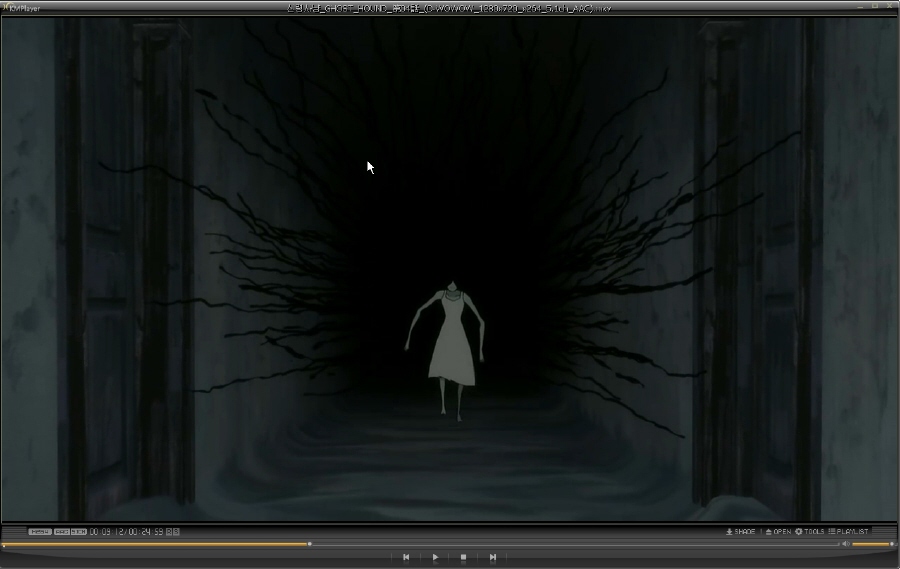Click the Open file button
This screenshot has height=569, width=900.
[778, 531]
